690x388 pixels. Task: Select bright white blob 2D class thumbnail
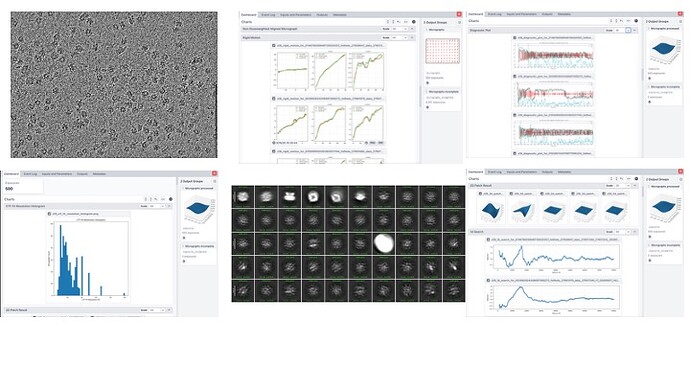click(384, 244)
